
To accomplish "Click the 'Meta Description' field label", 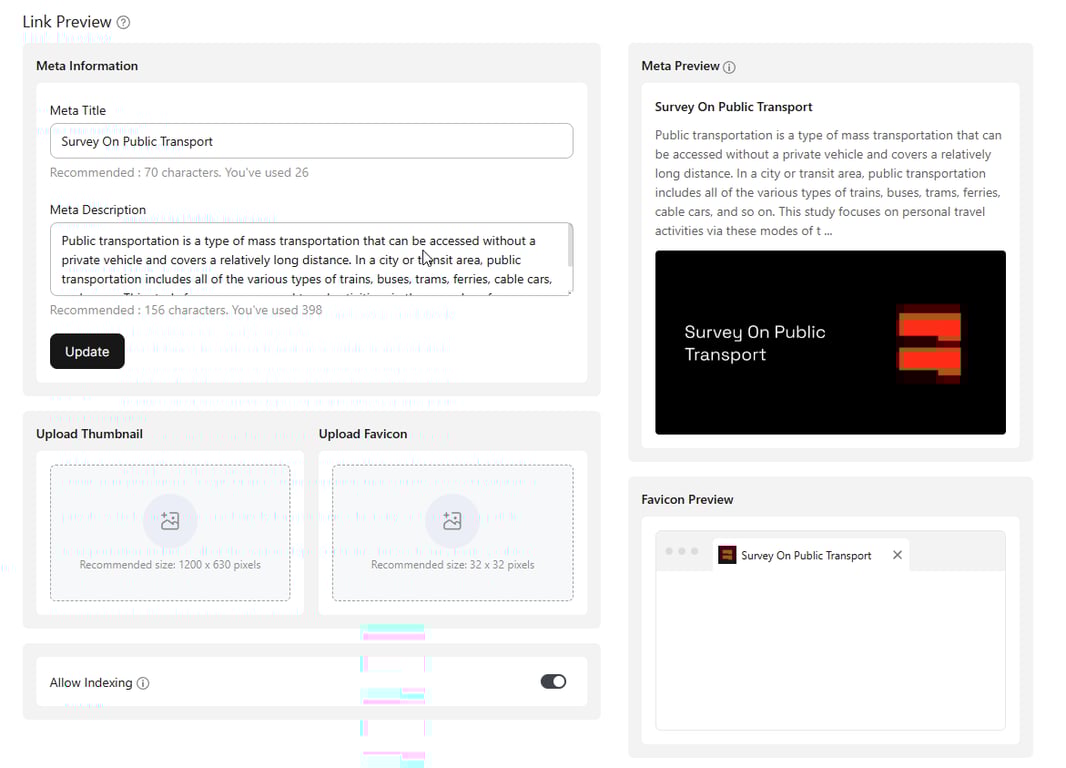I will [98, 209].
